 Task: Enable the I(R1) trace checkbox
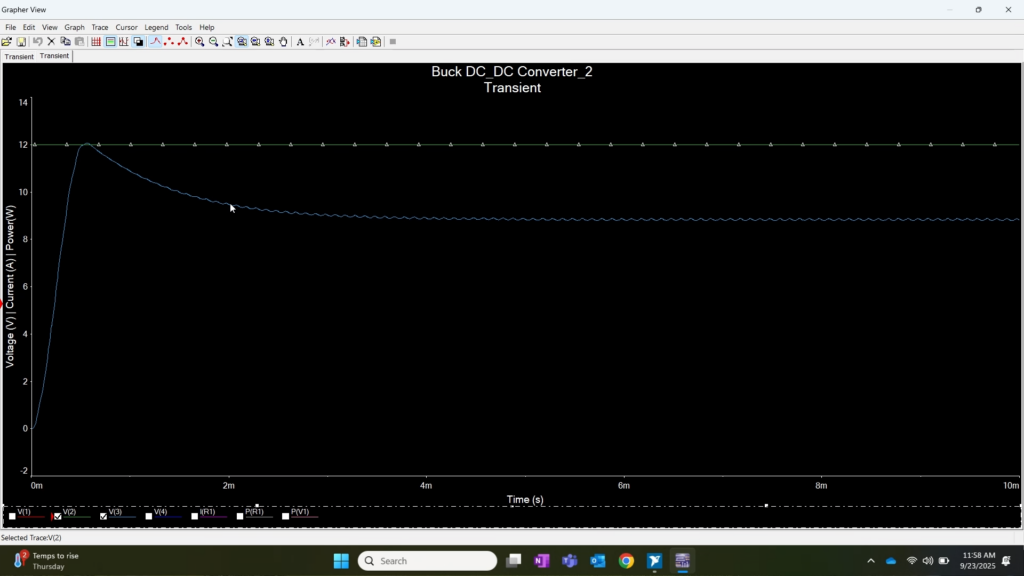(x=195, y=517)
